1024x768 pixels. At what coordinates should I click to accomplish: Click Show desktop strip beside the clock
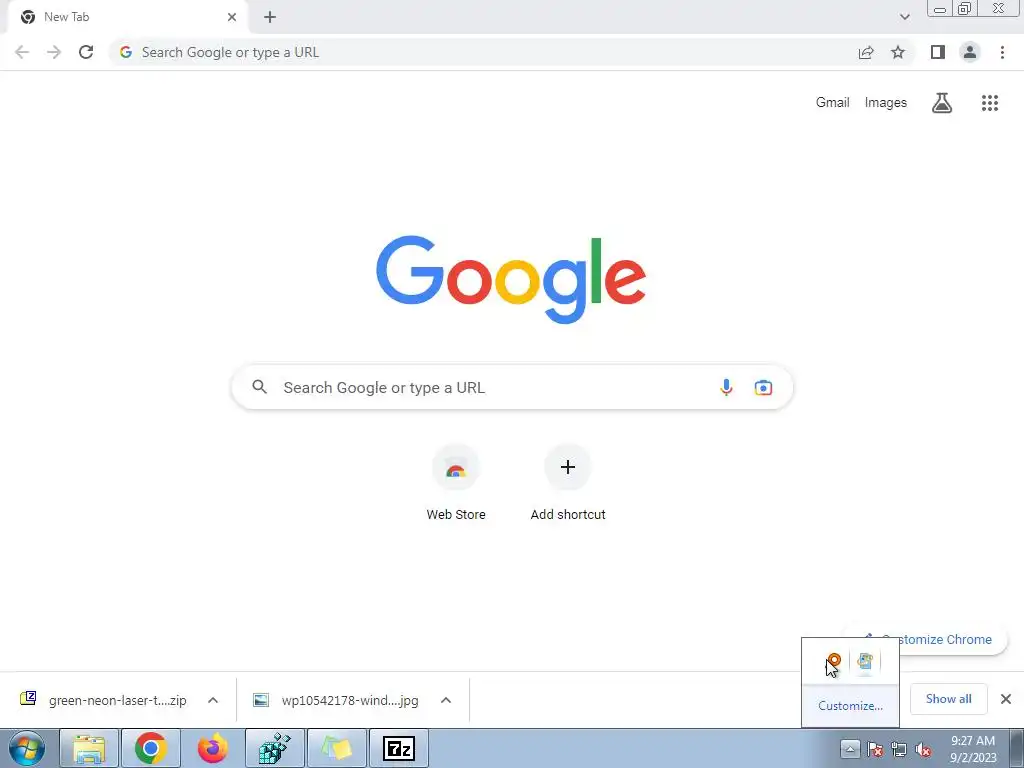click(x=1016, y=748)
